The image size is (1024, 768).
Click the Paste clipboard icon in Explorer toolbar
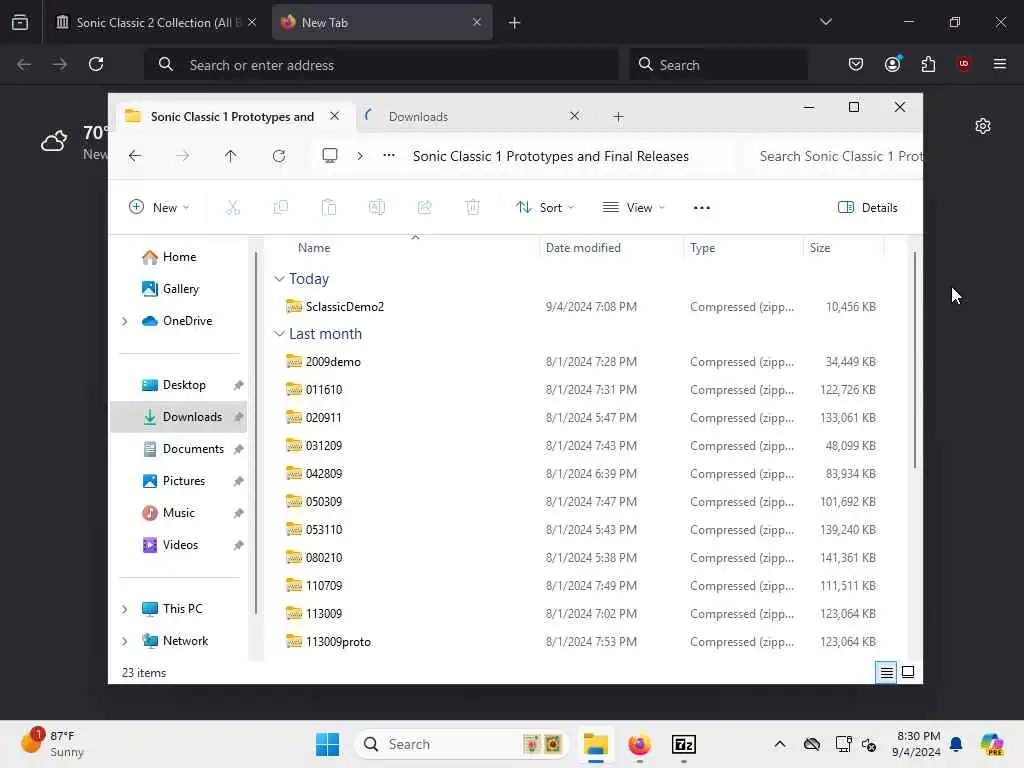click(x=328, y=208)
